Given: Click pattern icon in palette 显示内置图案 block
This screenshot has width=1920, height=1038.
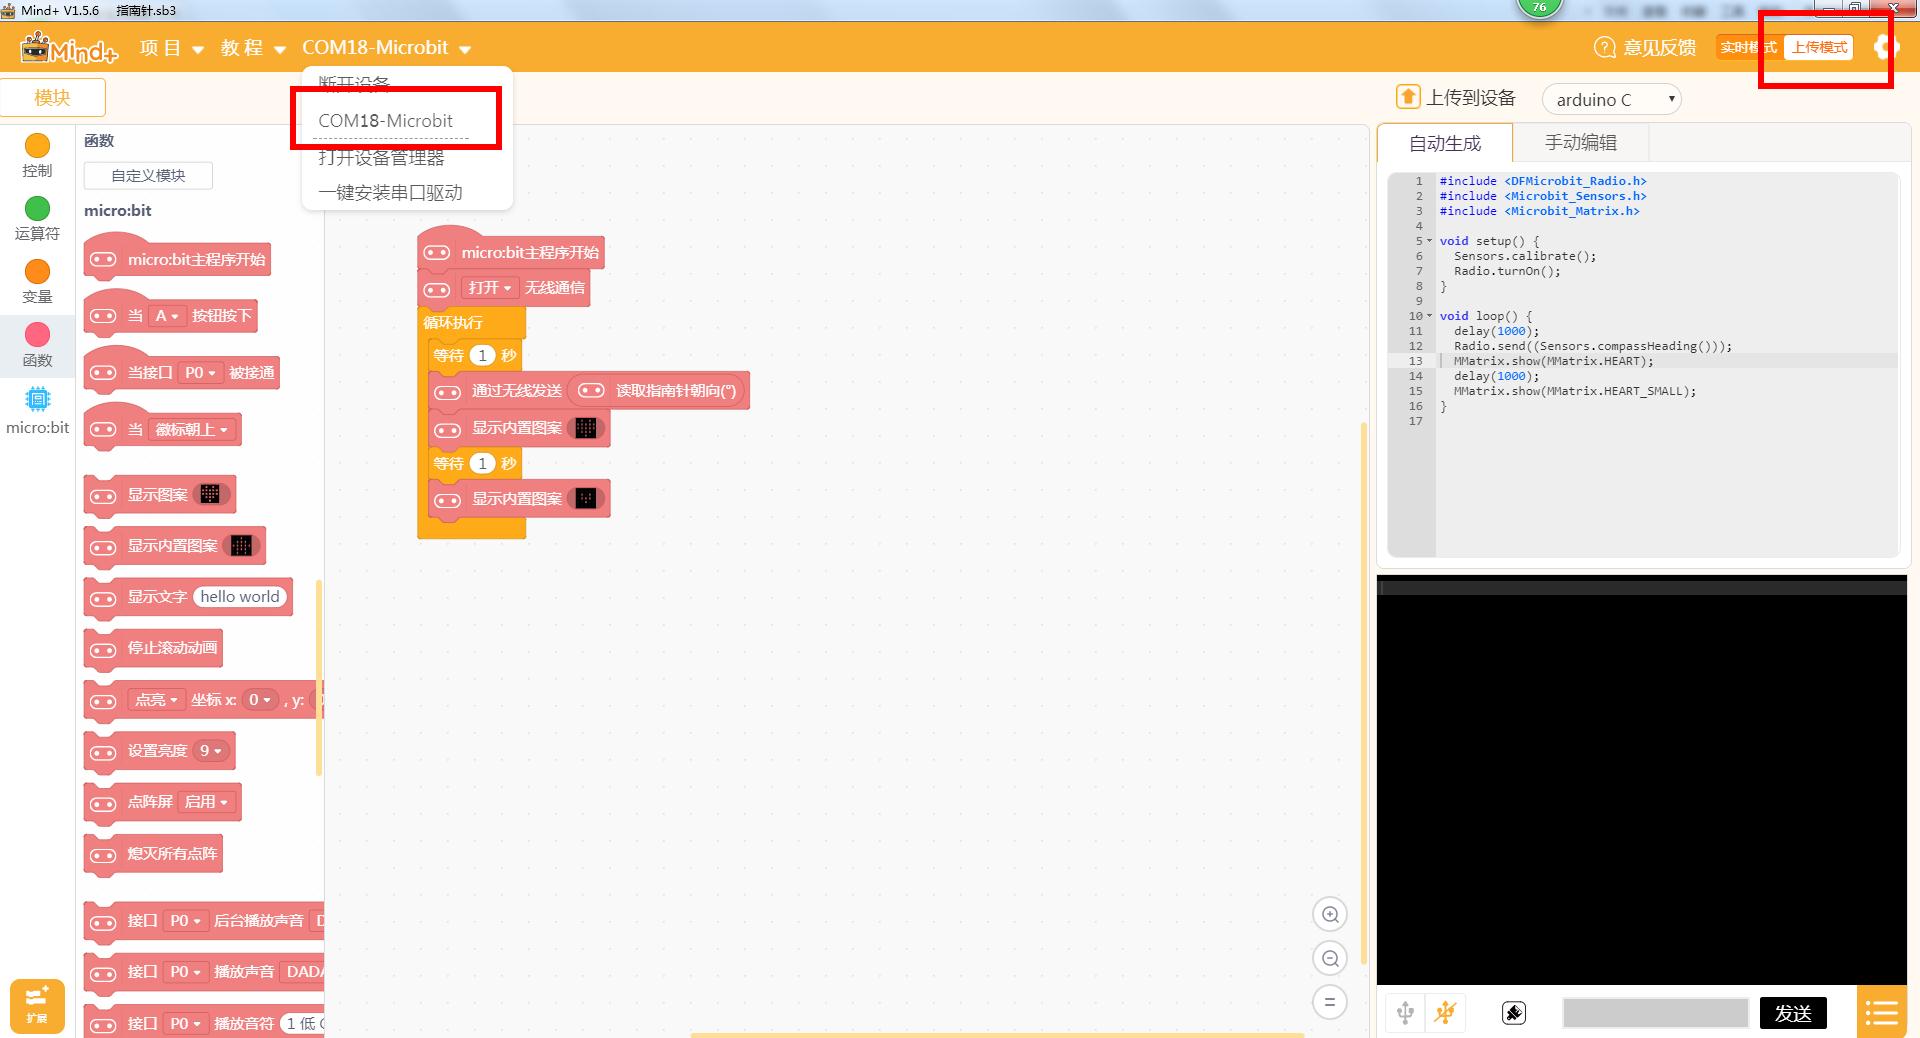Looking at the screenshot, I should (241, 545).
